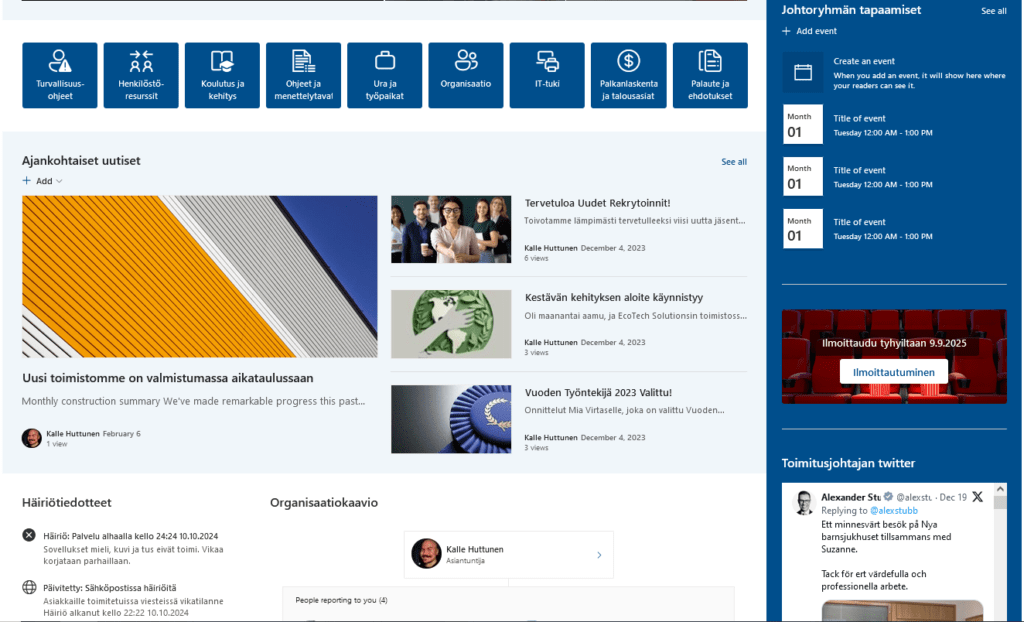Click Ilmoittautuminen in the red banner
Viewport: 1024px width, 622px height.
[x=893, y=371]
